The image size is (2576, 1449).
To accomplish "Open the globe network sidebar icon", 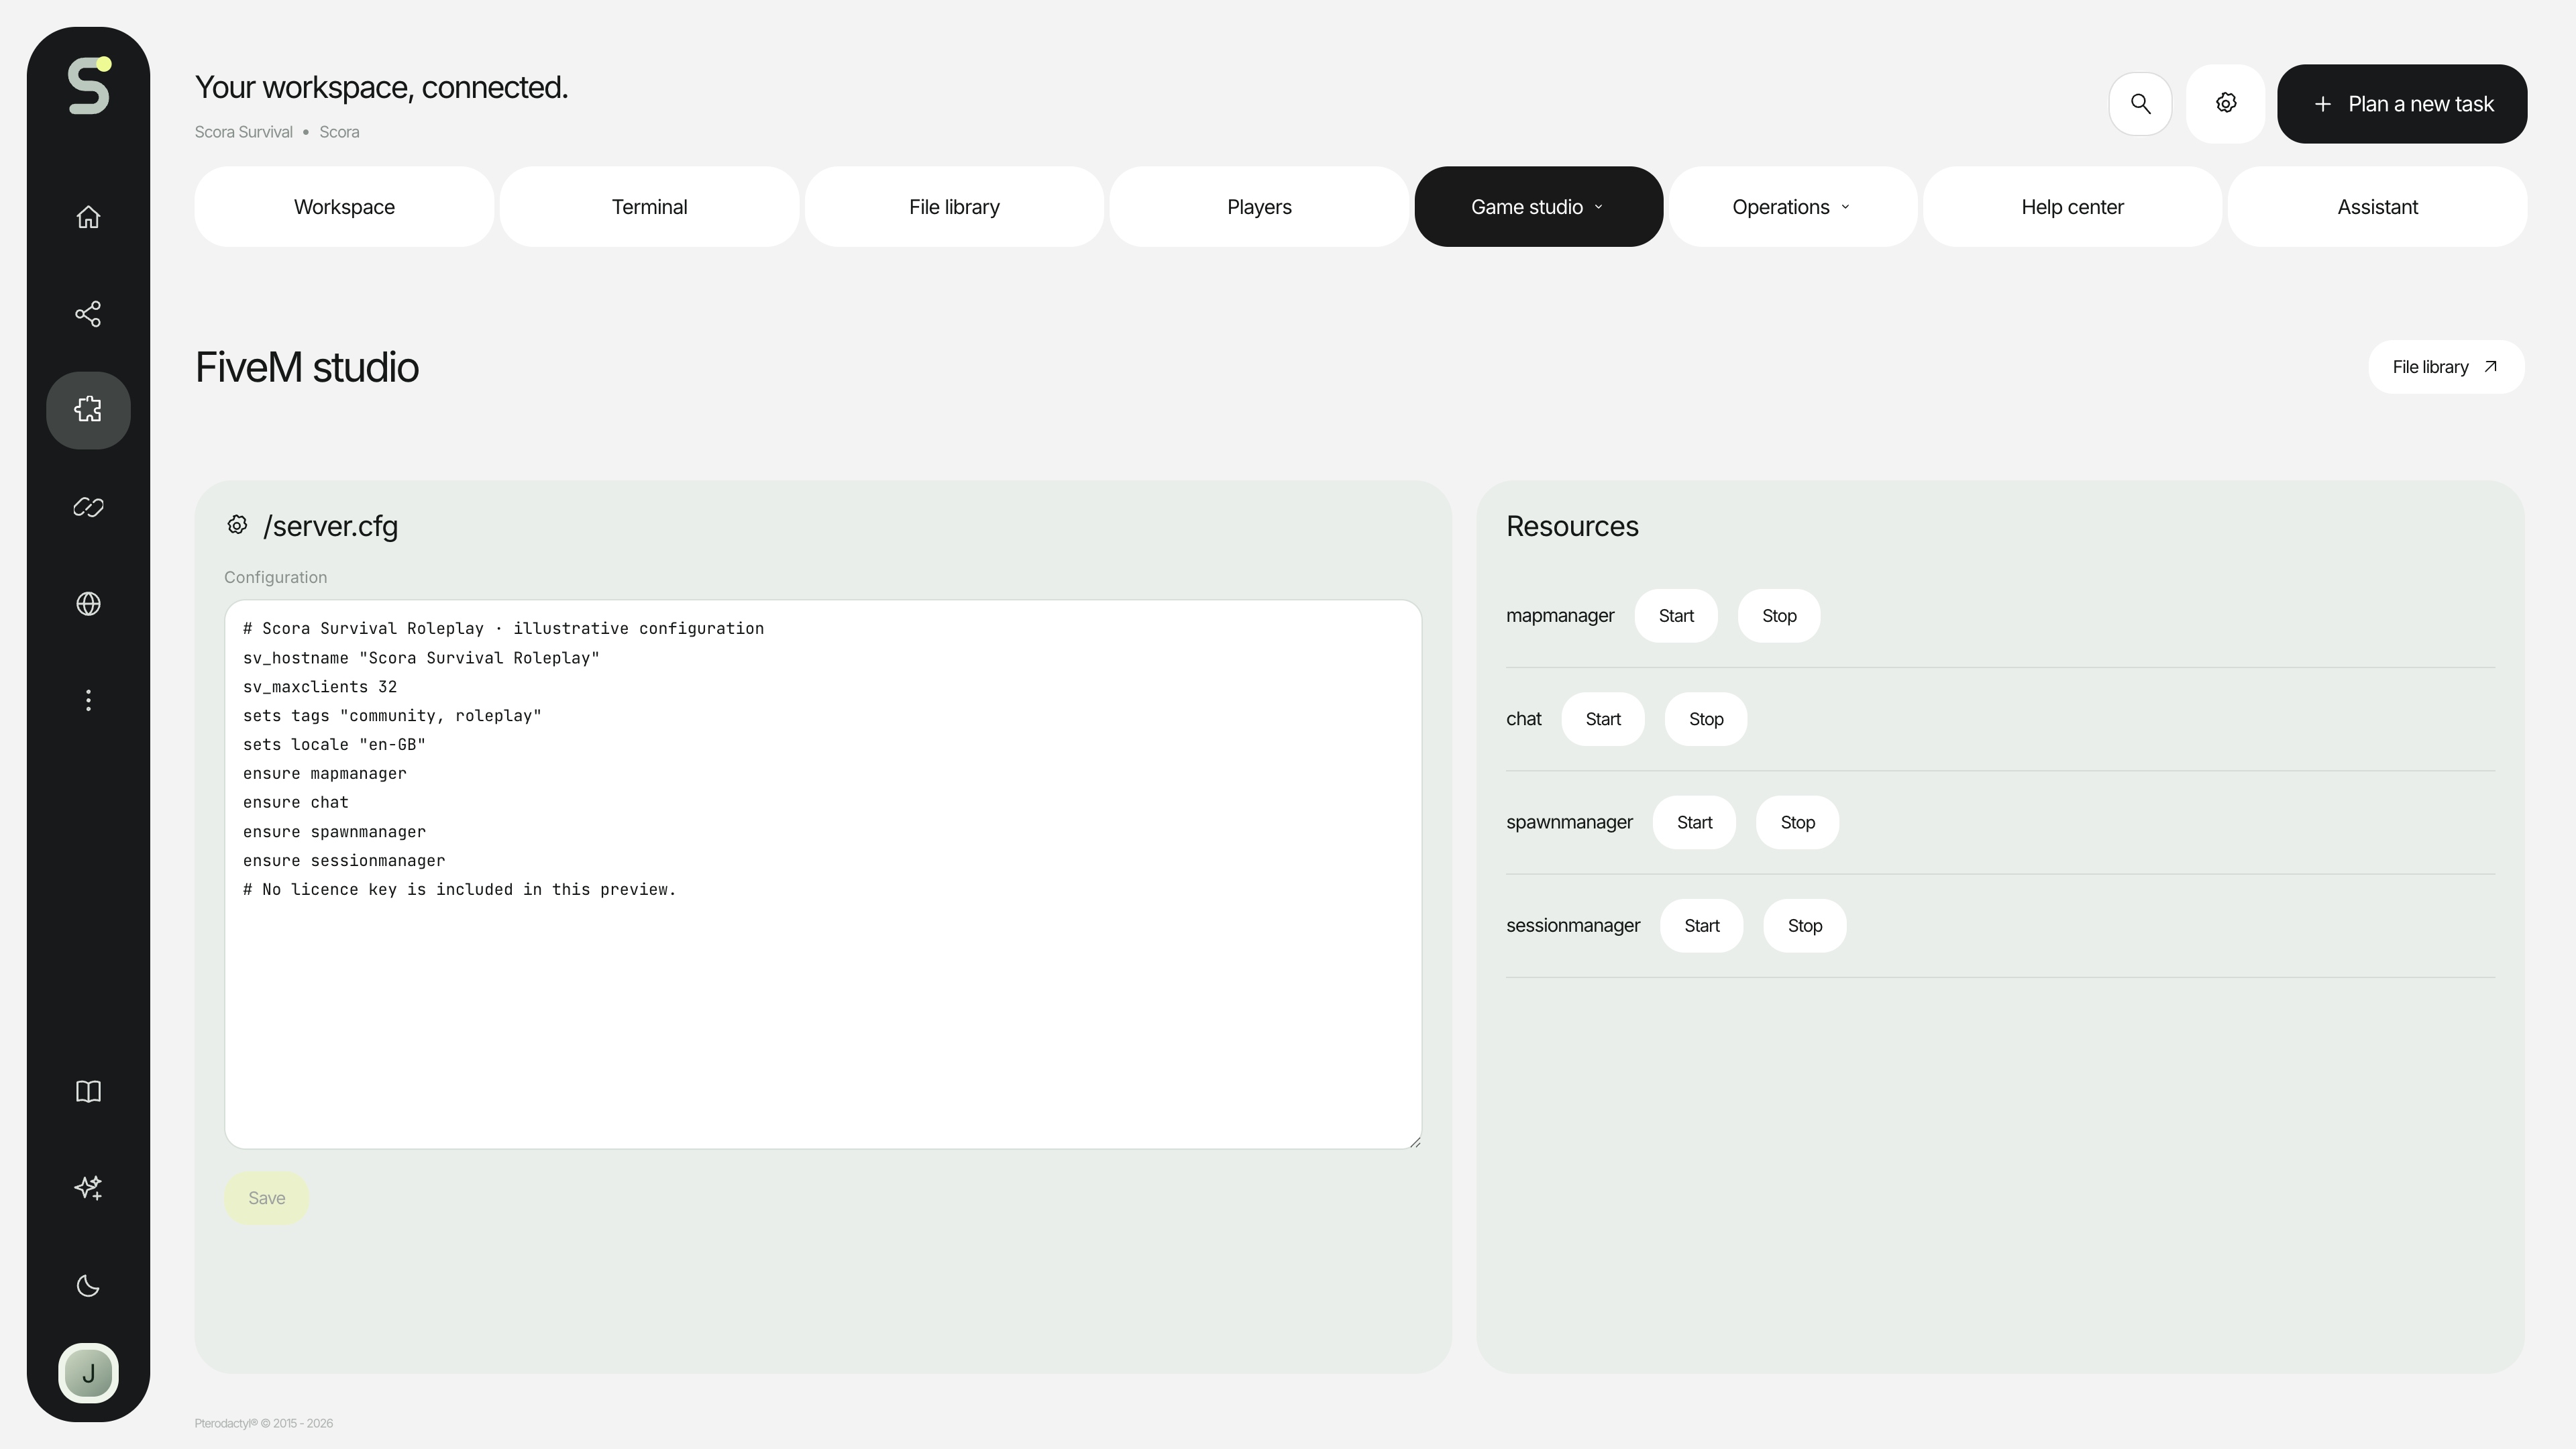I will click(x=88, y=604).
